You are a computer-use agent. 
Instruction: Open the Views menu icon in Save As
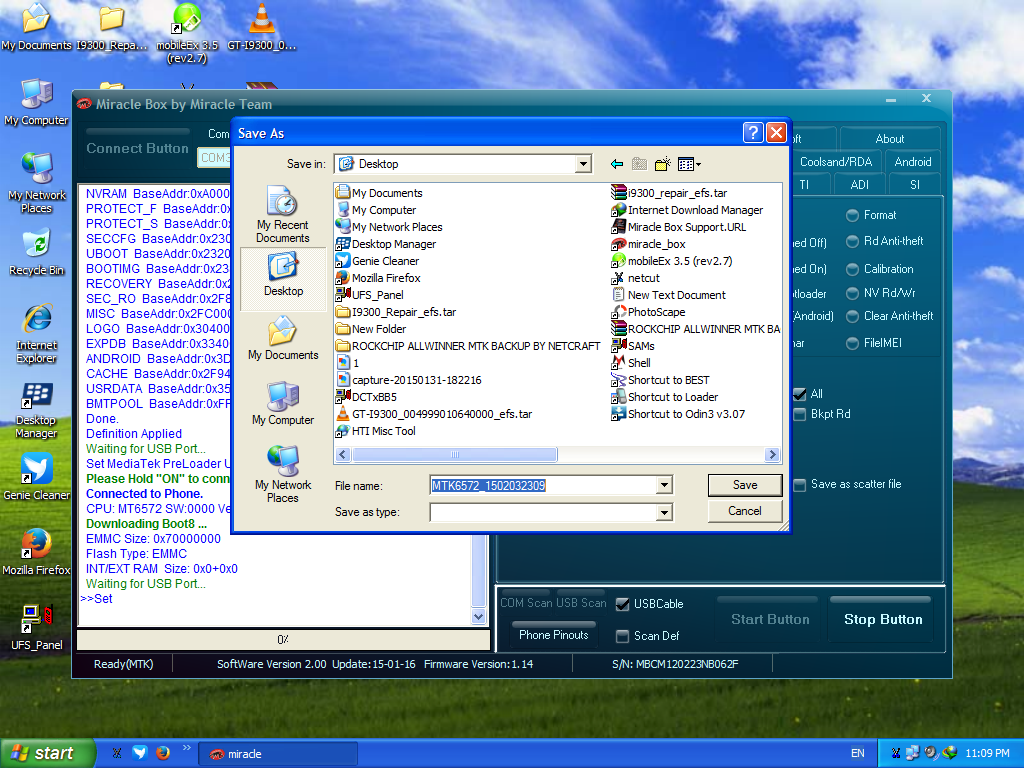tap(689, 164)
